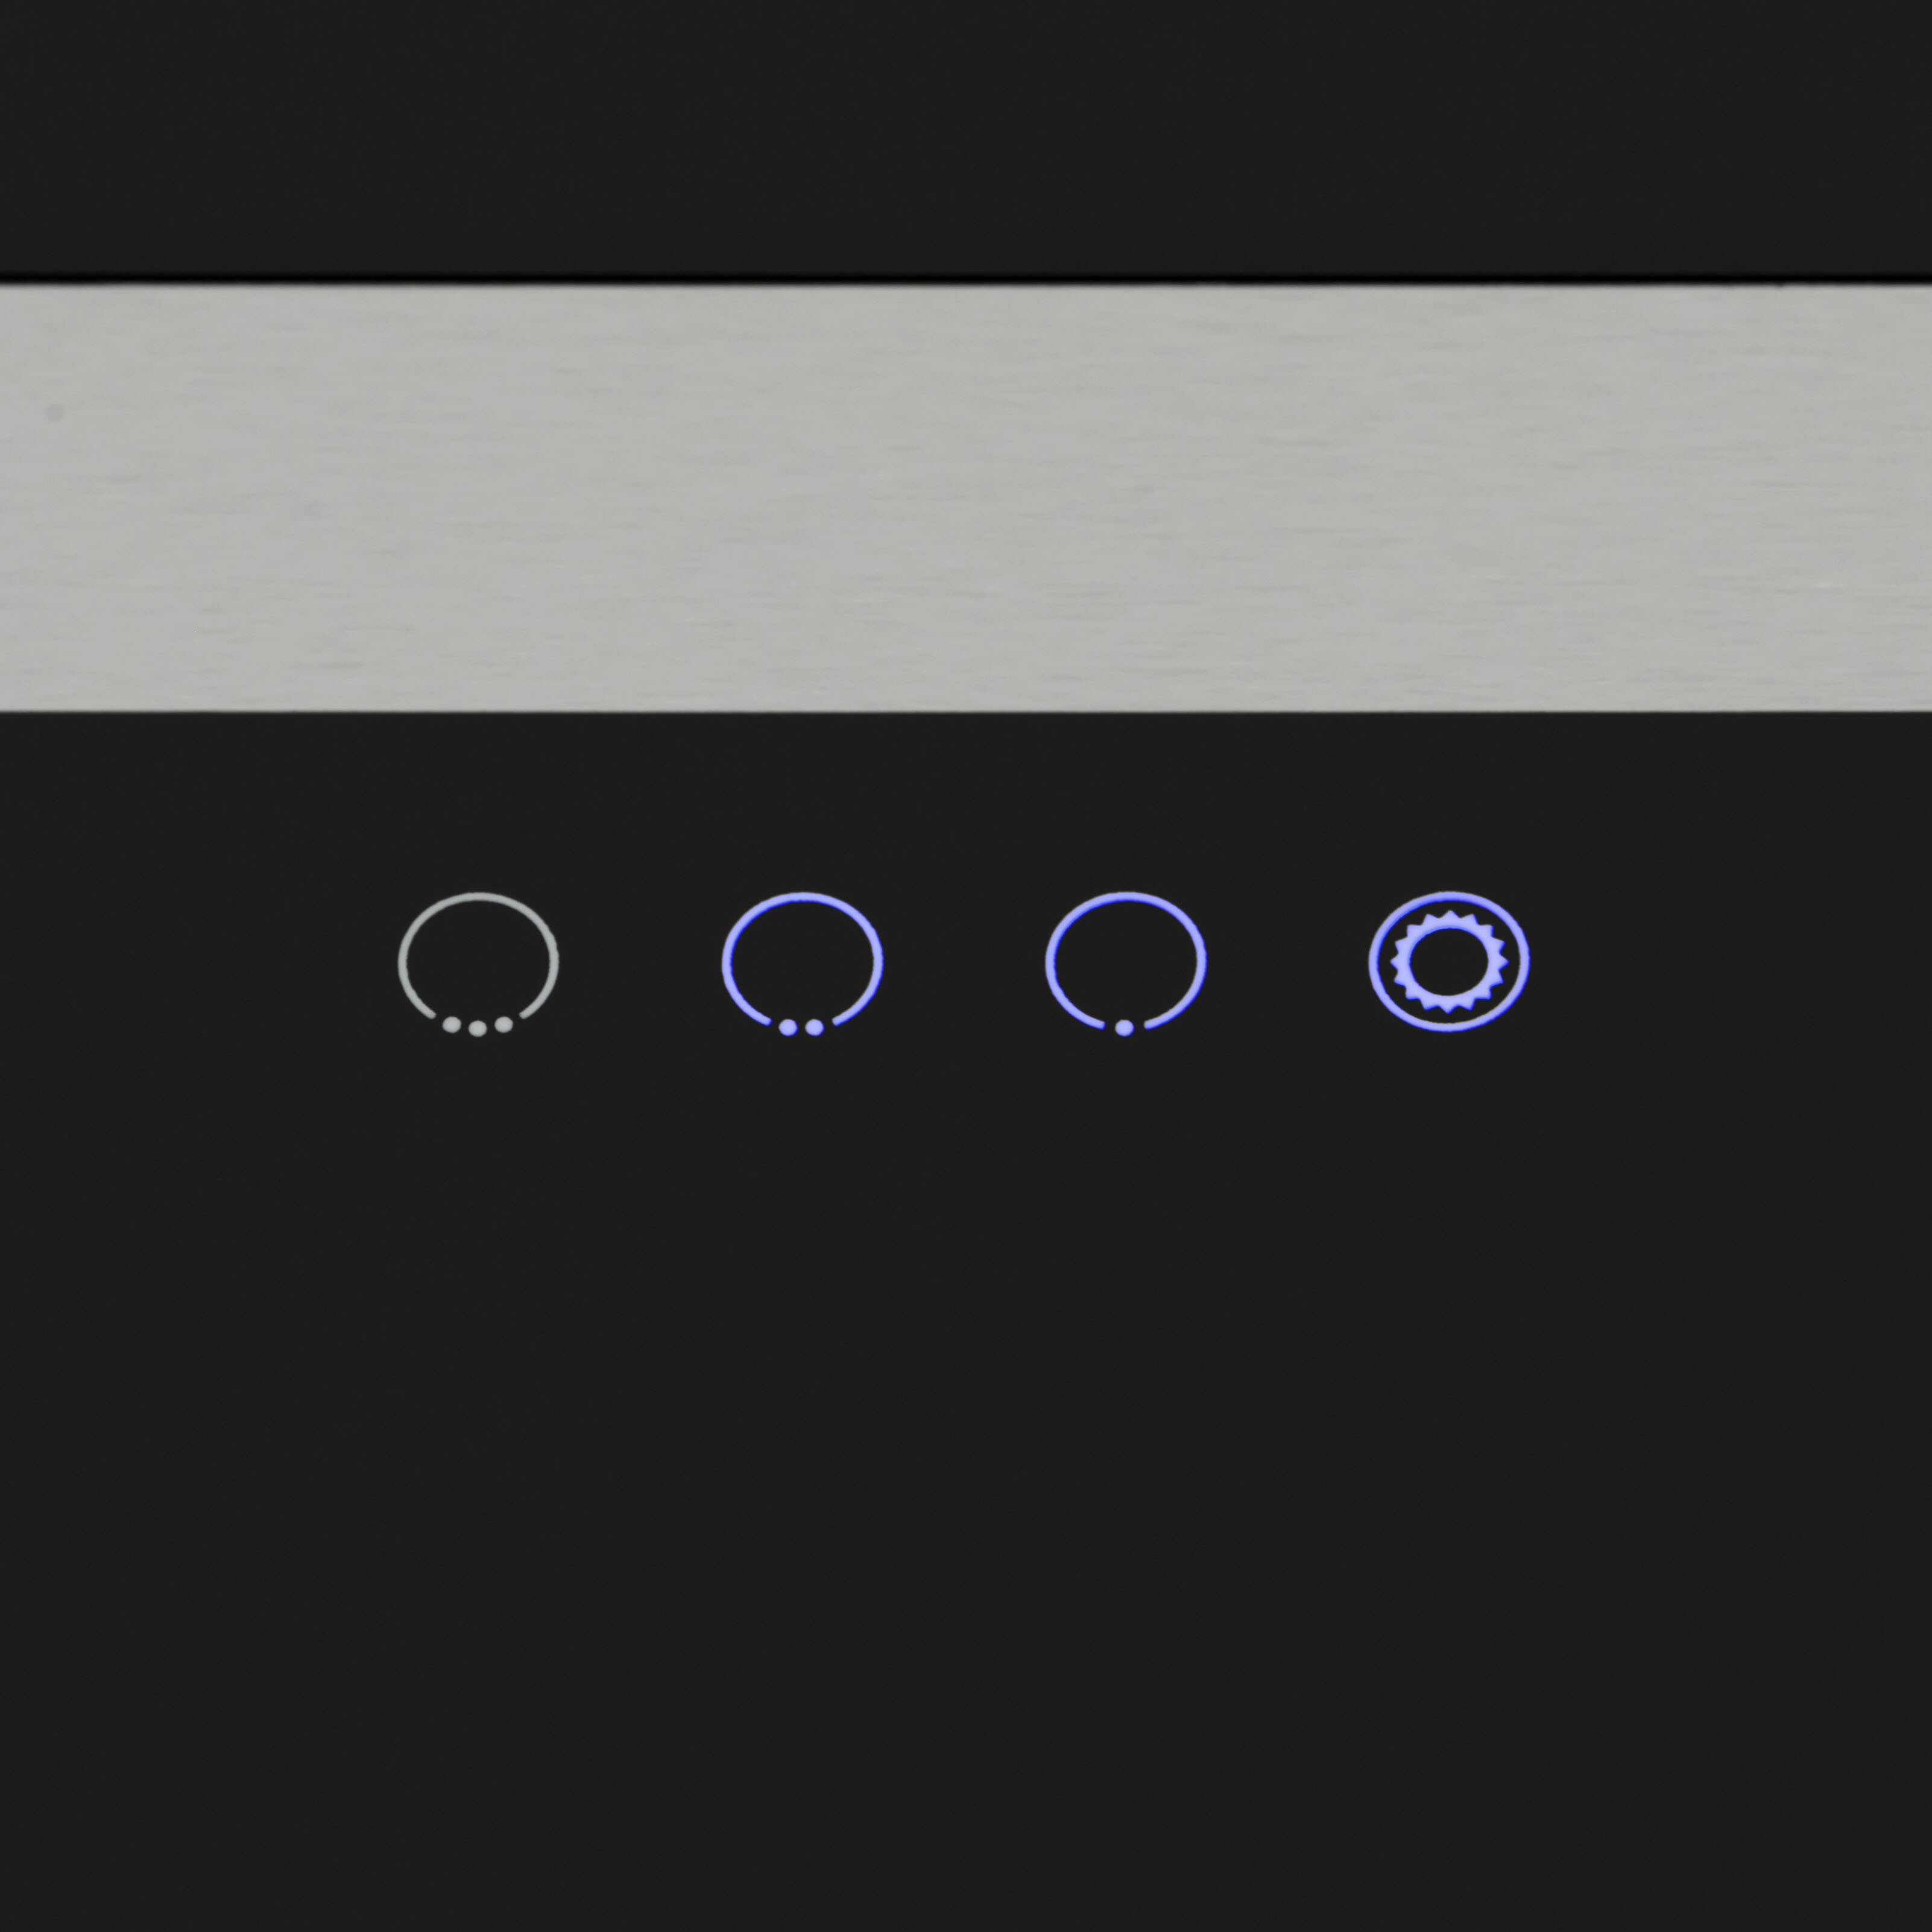Screen dimensions: 1932x1932
Task: Toggle the highest fan speed setting
Action: [478, 964]
